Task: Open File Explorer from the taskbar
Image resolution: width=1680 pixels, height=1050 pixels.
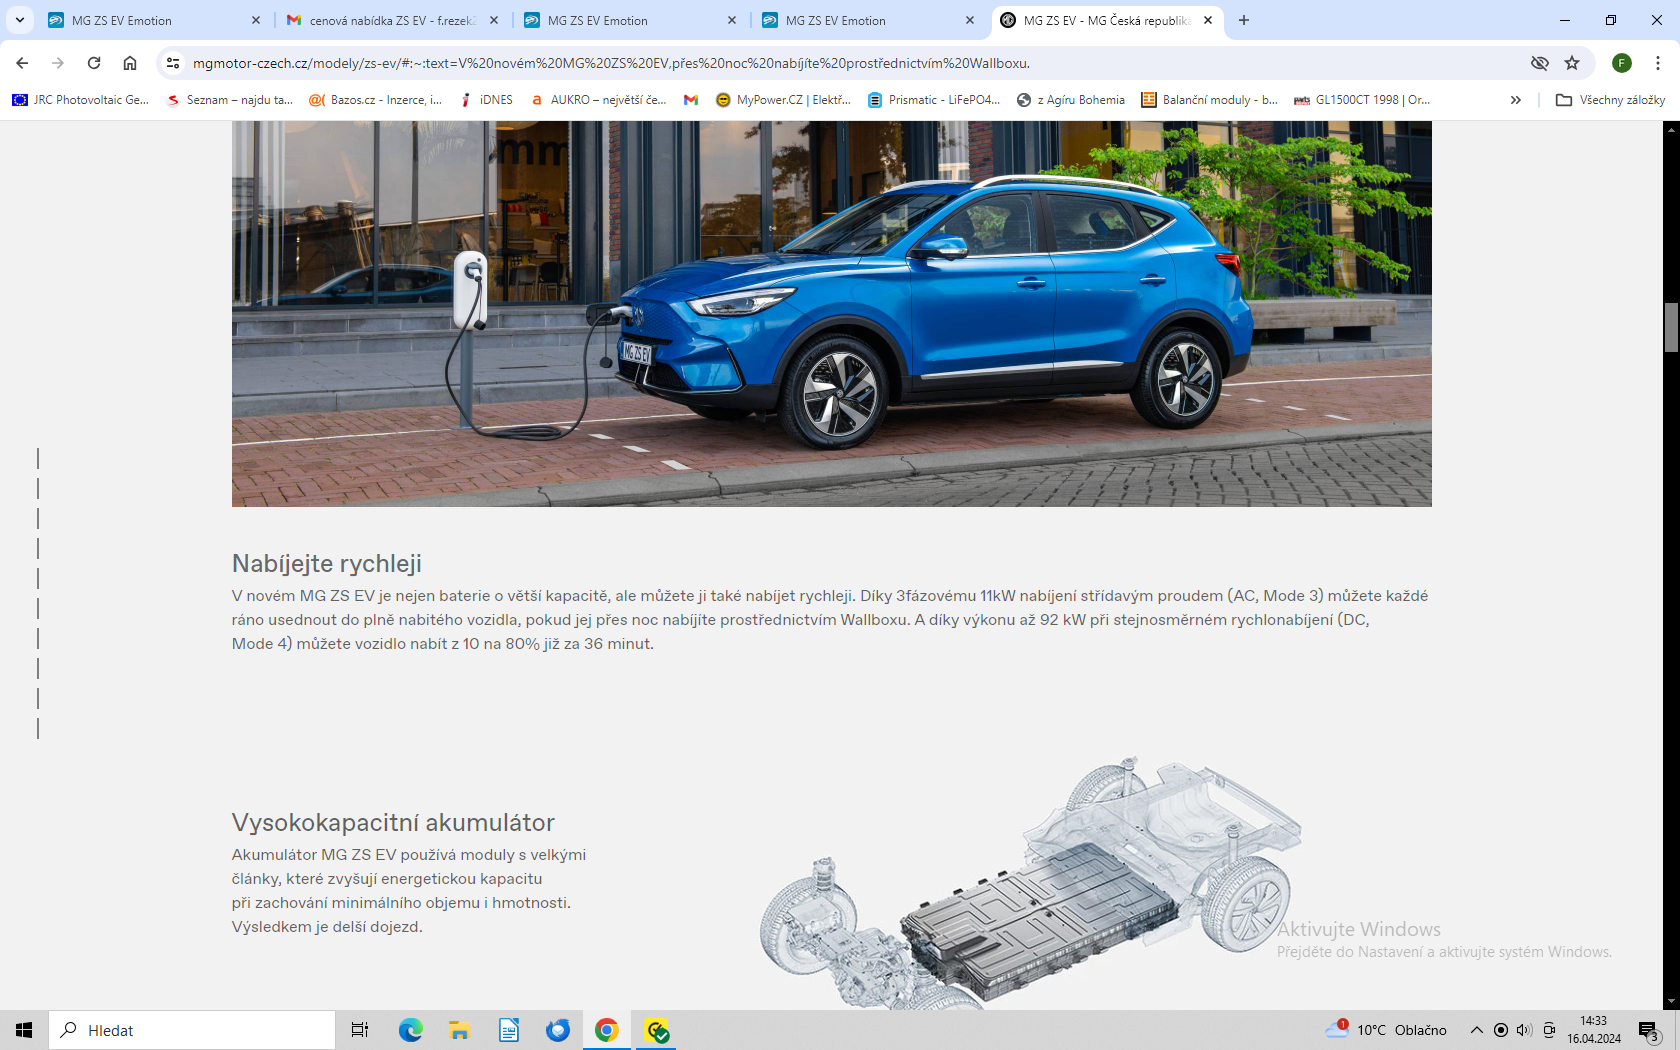Action: [460, 1030]
